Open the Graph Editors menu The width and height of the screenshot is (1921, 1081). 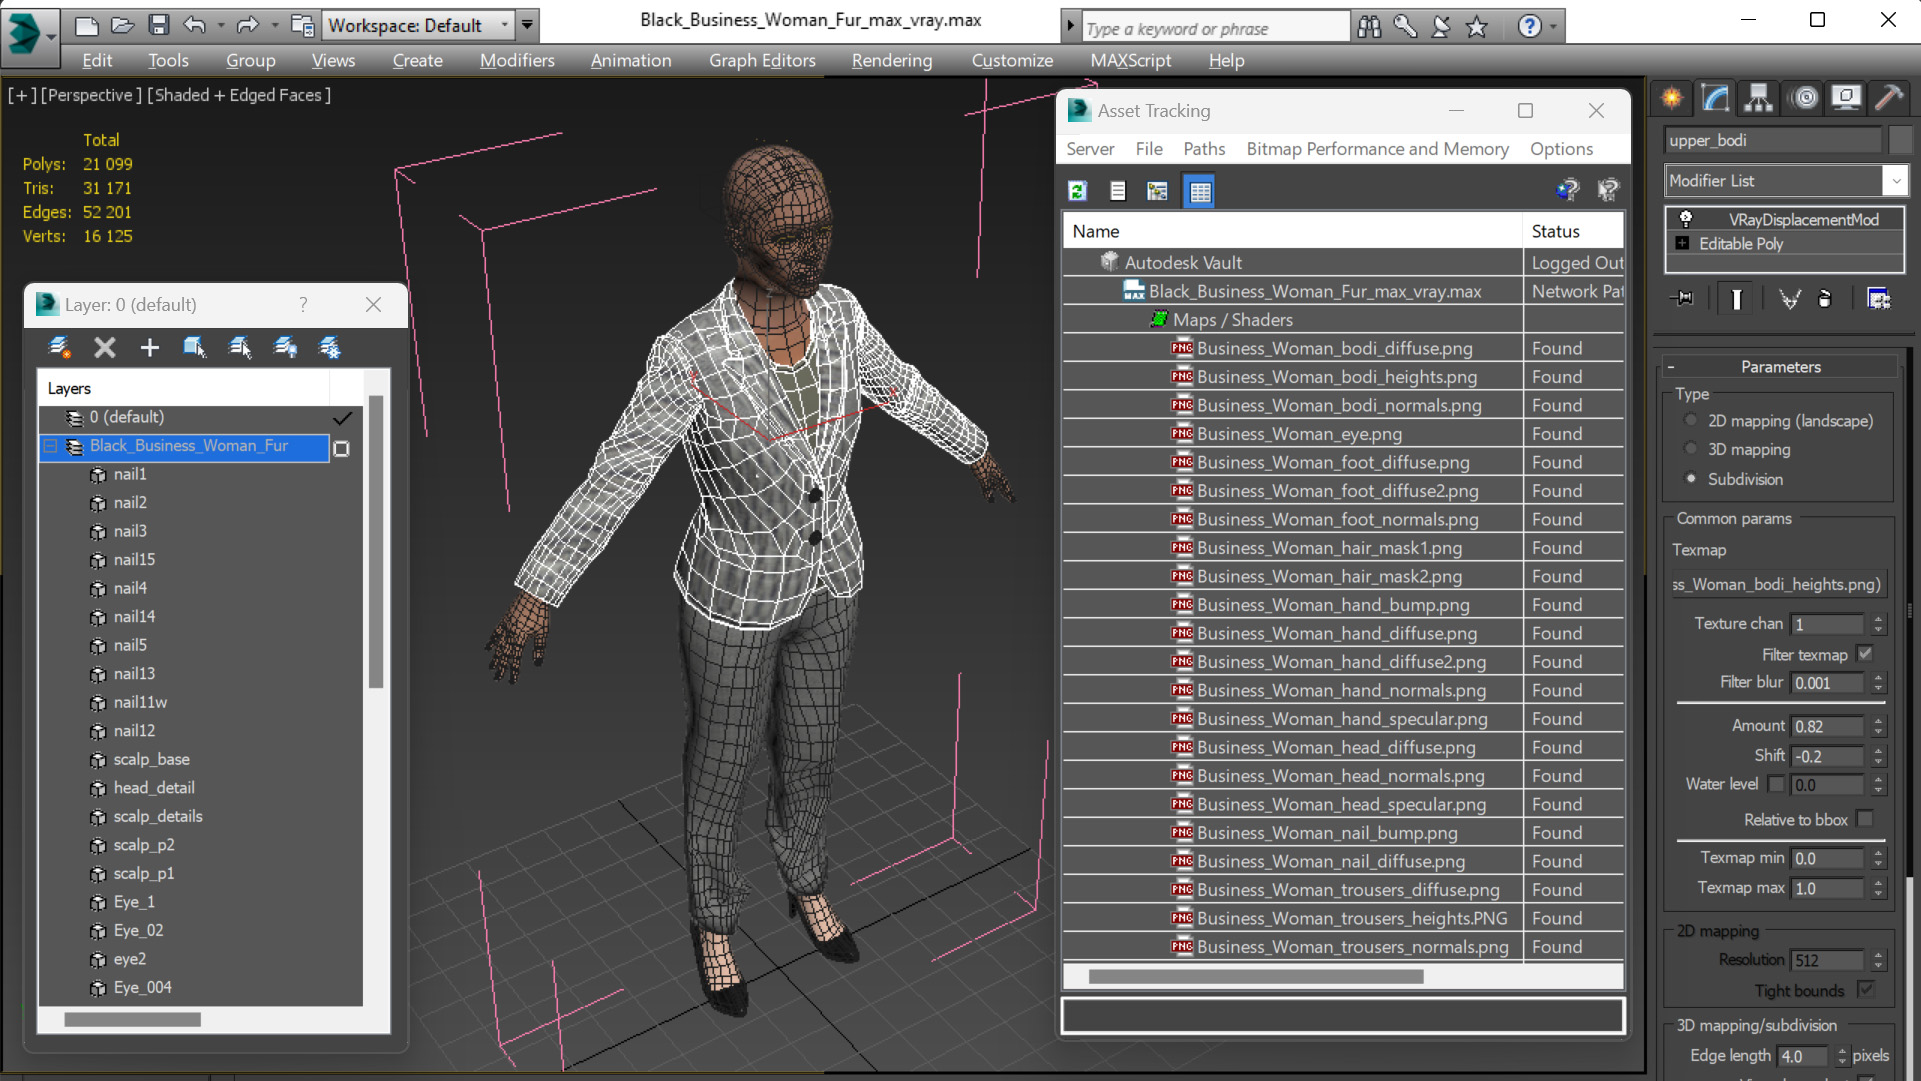point(762,61)
